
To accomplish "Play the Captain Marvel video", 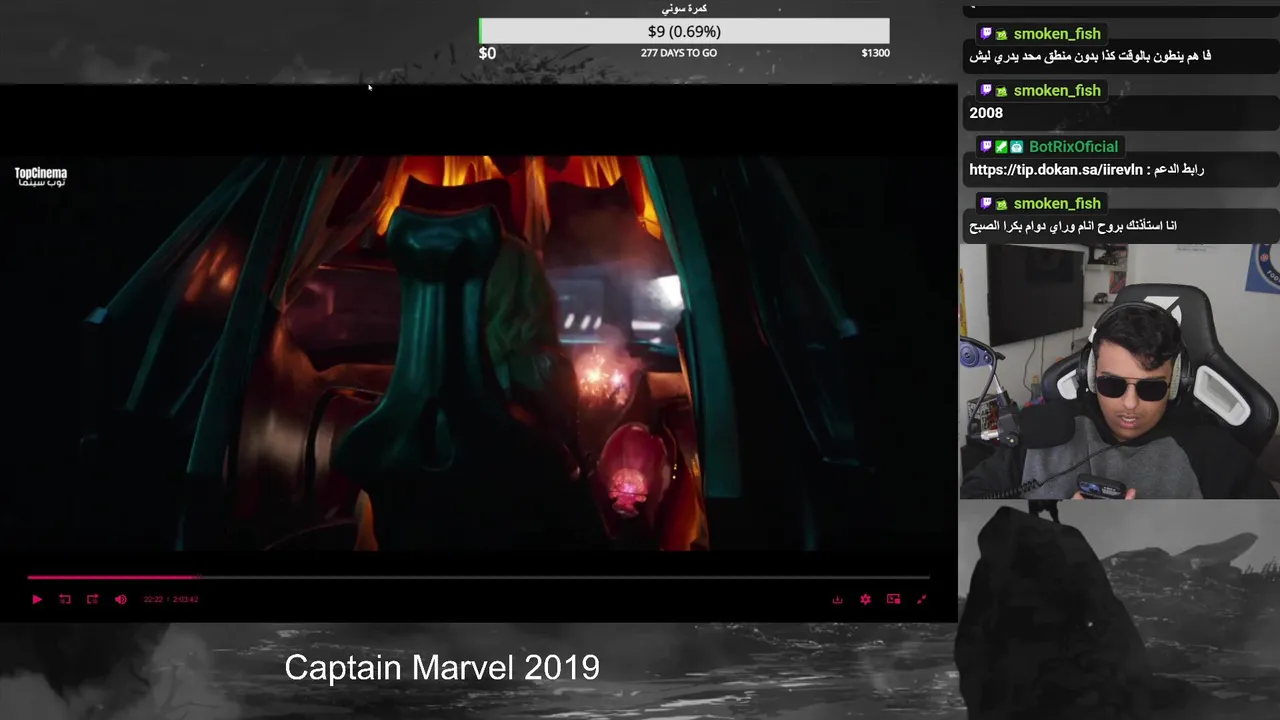I will 37,599.
